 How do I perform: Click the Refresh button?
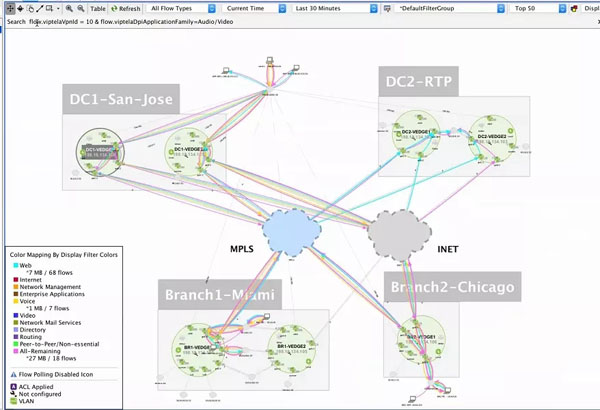pos(126,8)
